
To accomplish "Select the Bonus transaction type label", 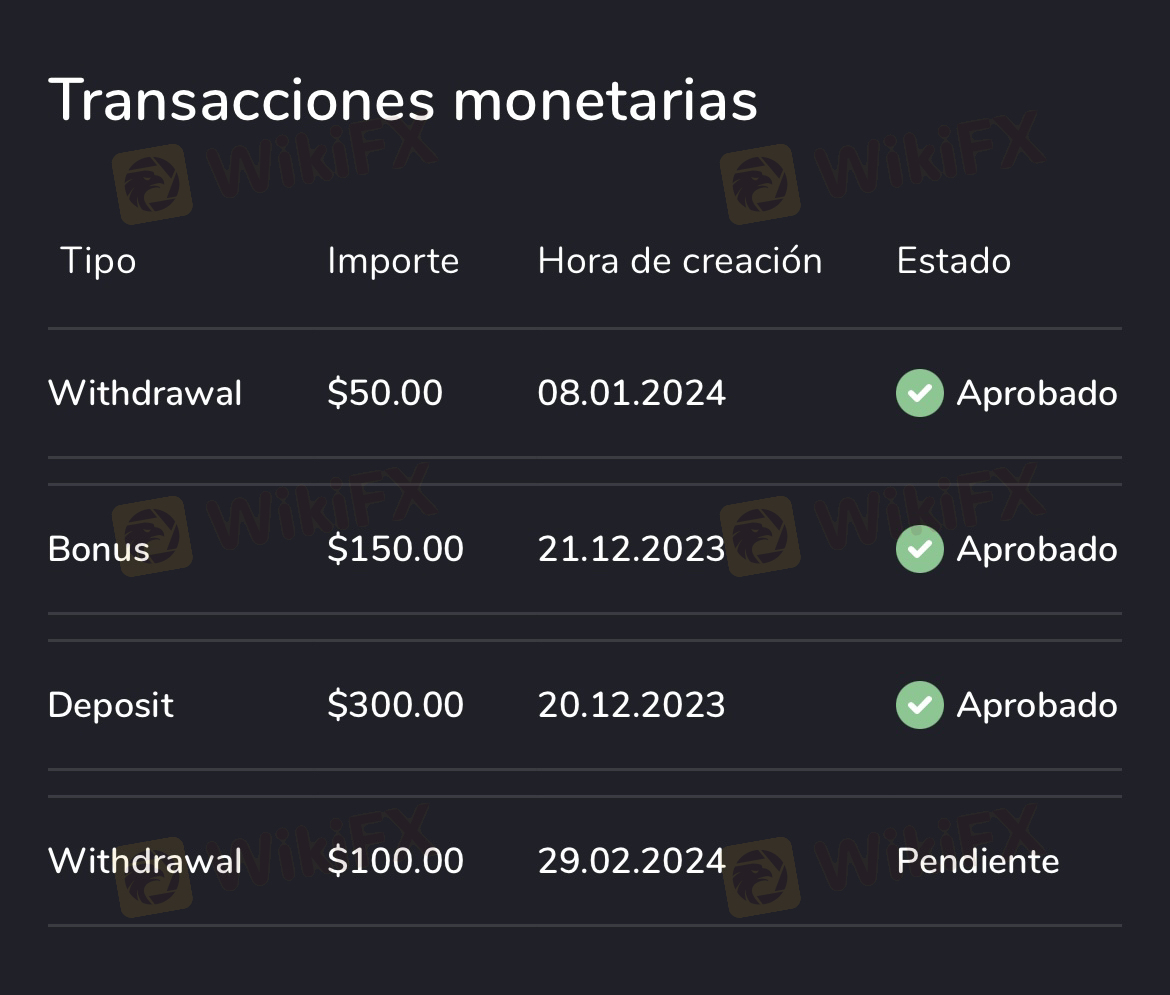I will click(99, 549).
